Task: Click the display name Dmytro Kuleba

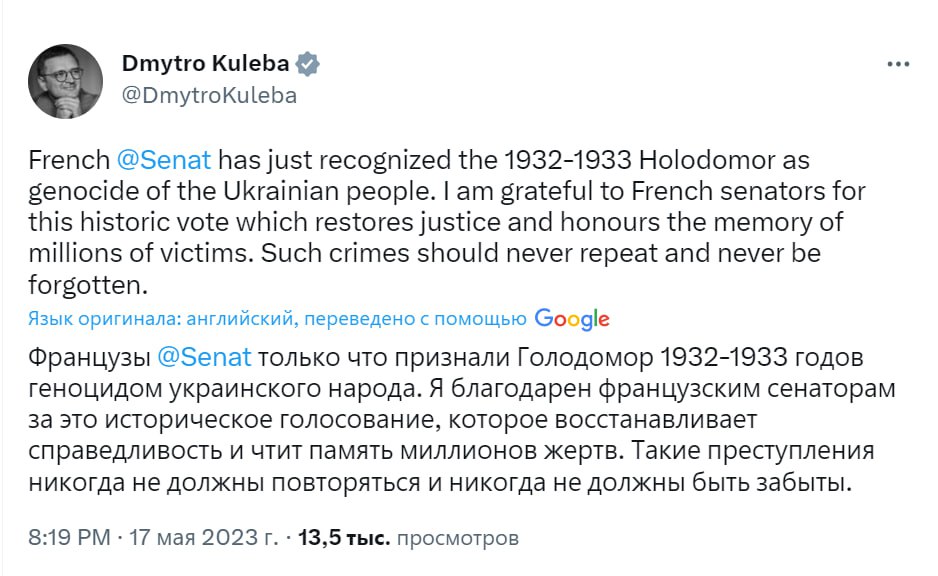Action: [x=205, y=64]
